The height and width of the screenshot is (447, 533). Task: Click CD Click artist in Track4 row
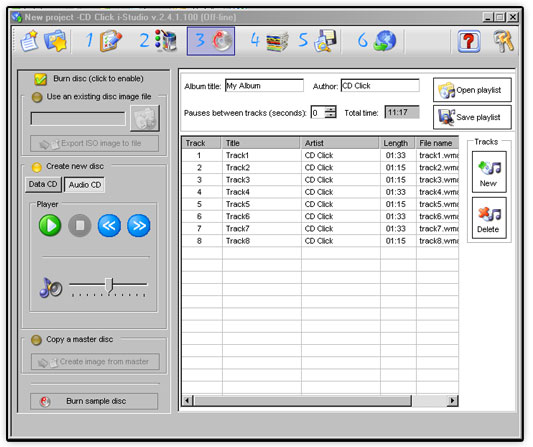tap(319, 192)
